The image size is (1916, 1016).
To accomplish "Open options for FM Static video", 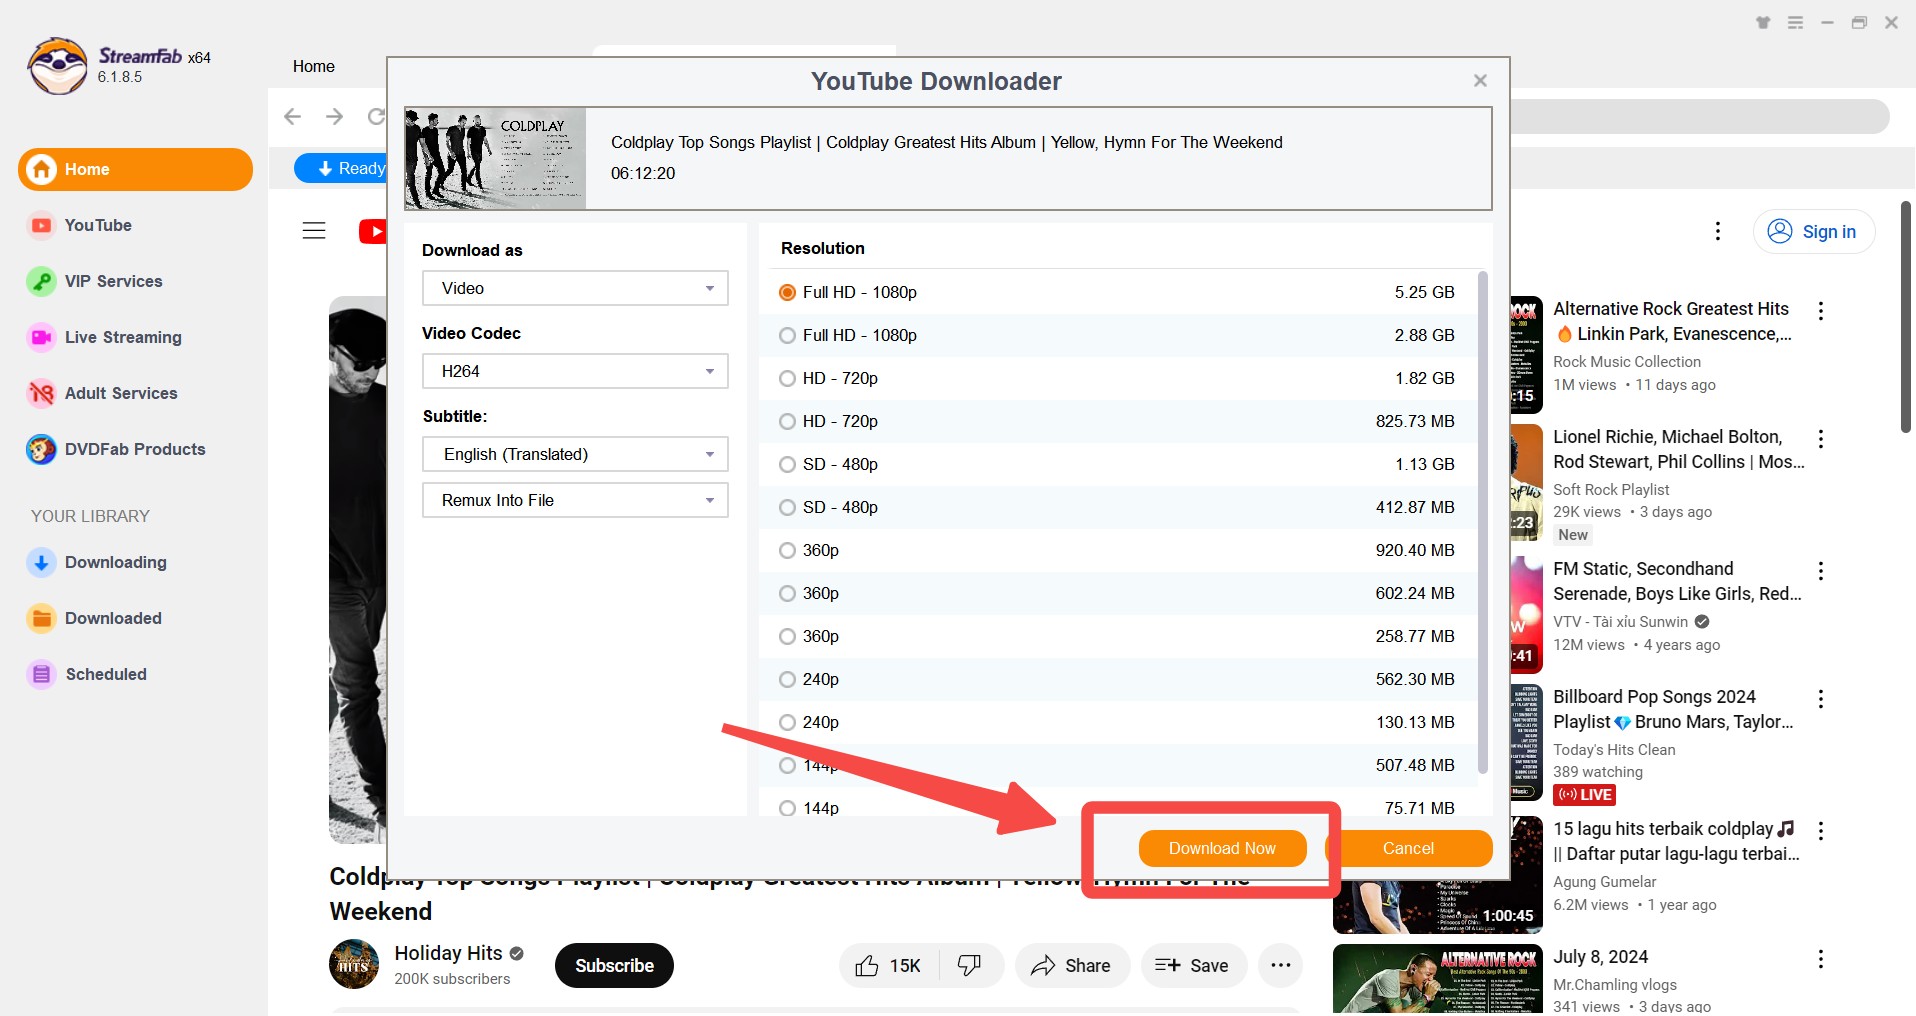I will (1821, 571).
